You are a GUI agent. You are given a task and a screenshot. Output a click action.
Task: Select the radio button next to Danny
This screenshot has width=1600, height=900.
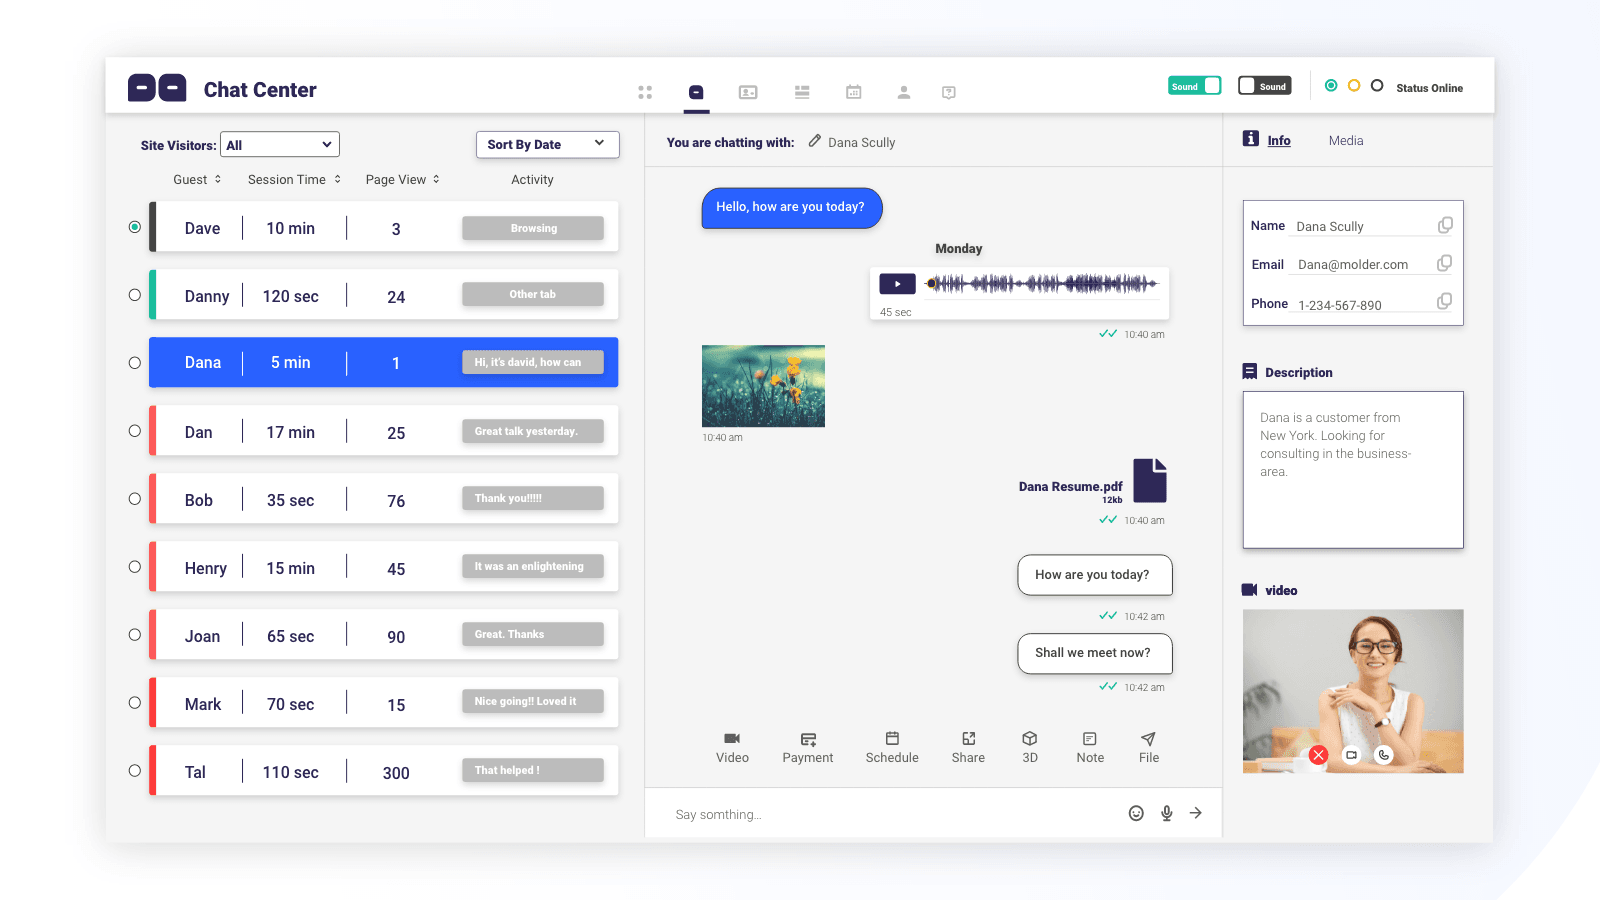[x=134, y=294]
